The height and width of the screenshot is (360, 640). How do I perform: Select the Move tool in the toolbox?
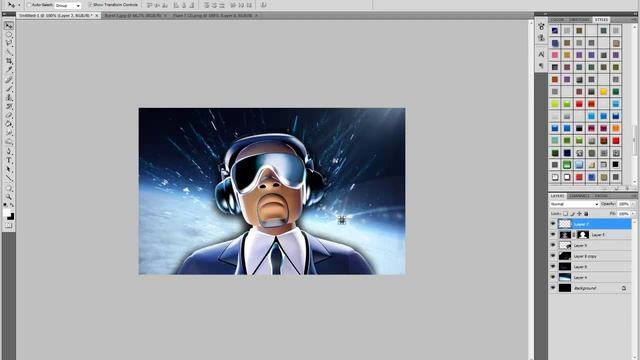coord(9,26)
